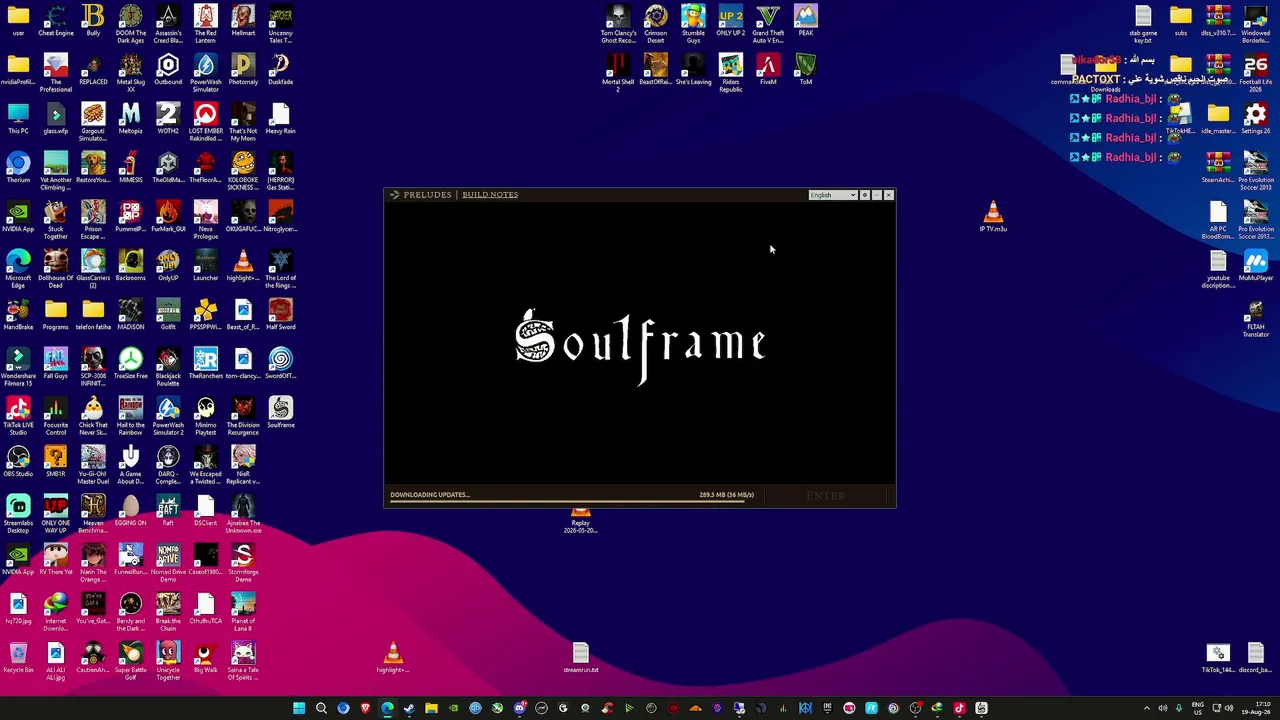Click the greyed-out Enter button
The image size is (1280, 720).
coord(826,495)
